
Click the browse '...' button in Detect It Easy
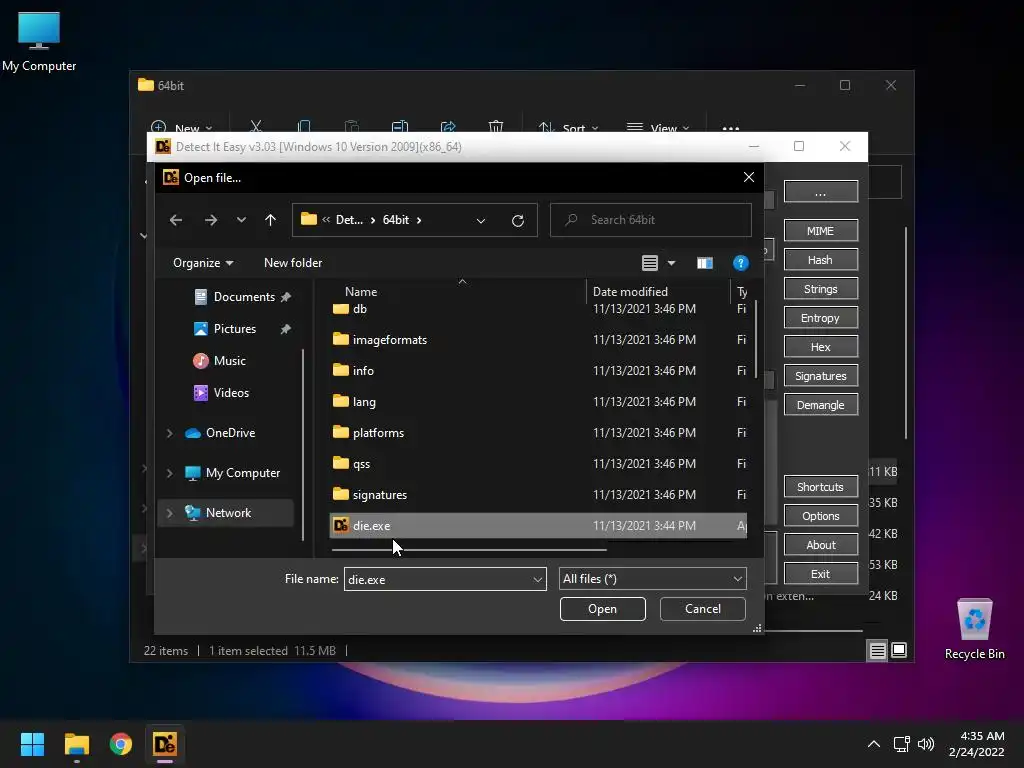click(820, 192)
